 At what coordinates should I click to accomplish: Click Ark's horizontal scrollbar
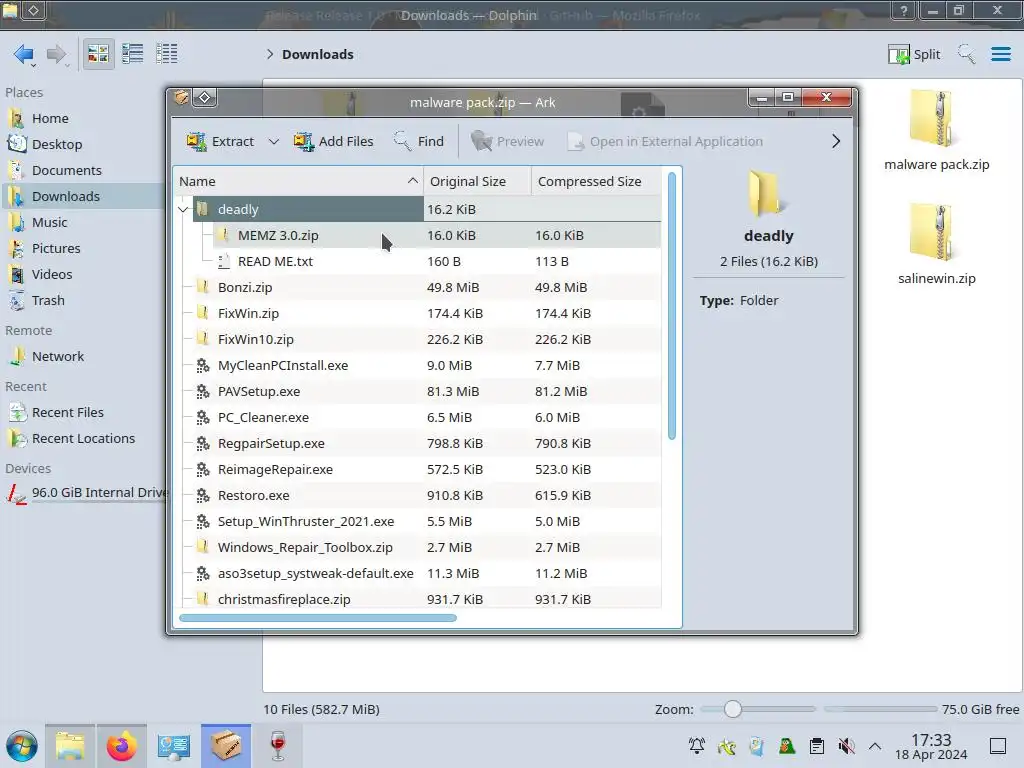[318, 618]
